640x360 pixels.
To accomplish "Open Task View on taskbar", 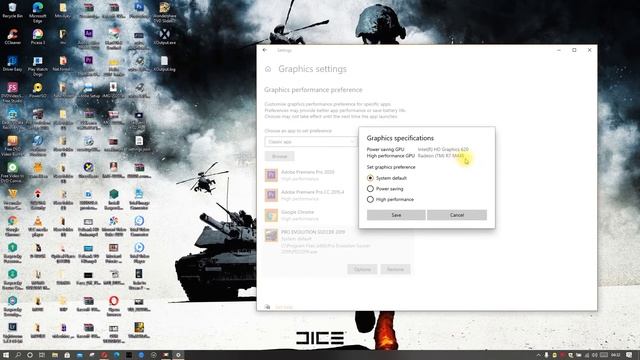I will coord(42,355).
